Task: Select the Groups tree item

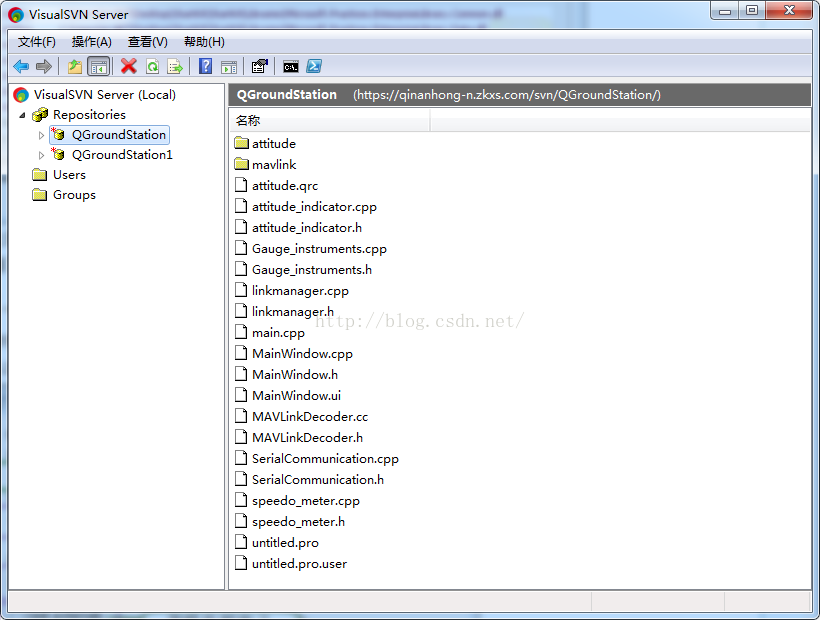Action: click(x=74, y=195)
